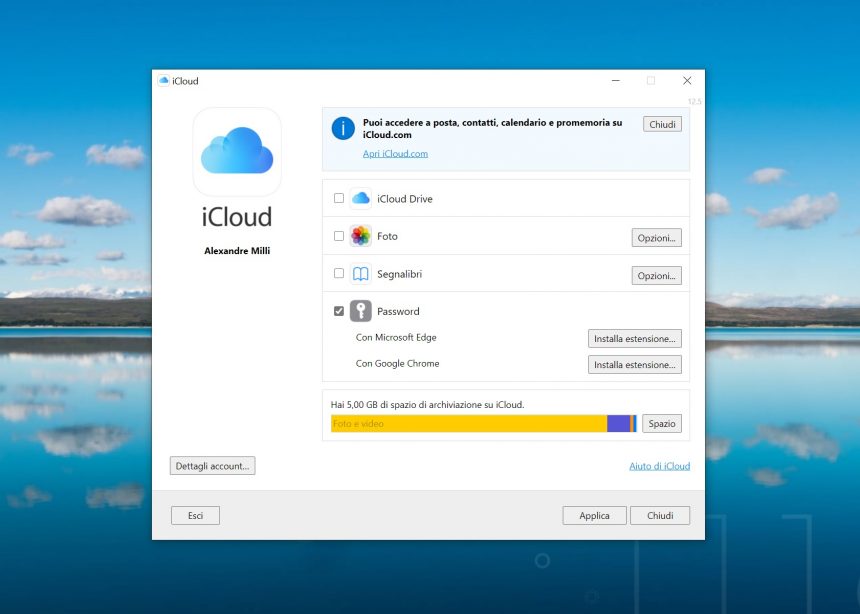Click the Esci sign-out button
The image size is (860, 614).
click(x=195, y=515)
